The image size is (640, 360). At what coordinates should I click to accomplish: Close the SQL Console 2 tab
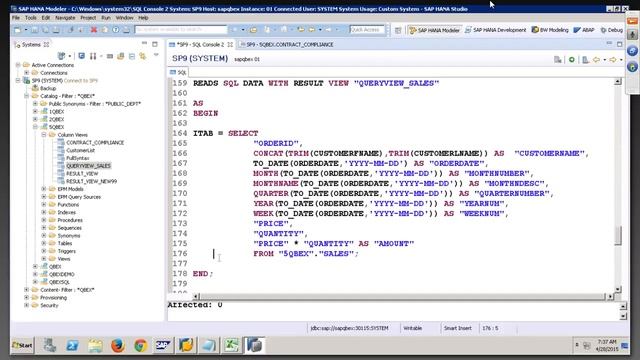point(230,44)
